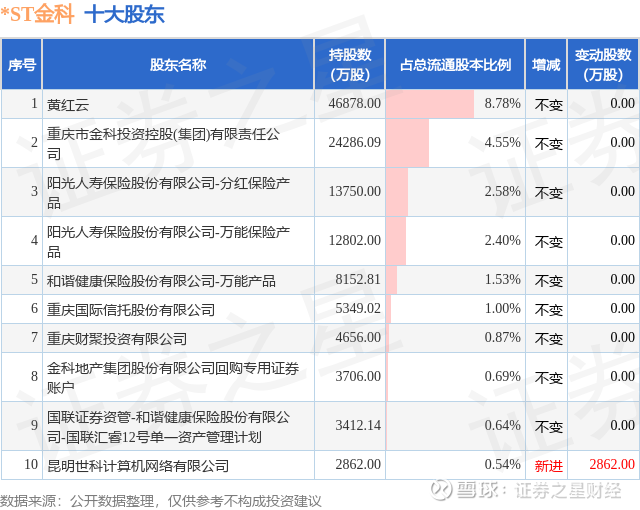
Task: Select 阳光人寿保险股份有限公司-分红保险产品 name
Action: [x=168, y=192]
